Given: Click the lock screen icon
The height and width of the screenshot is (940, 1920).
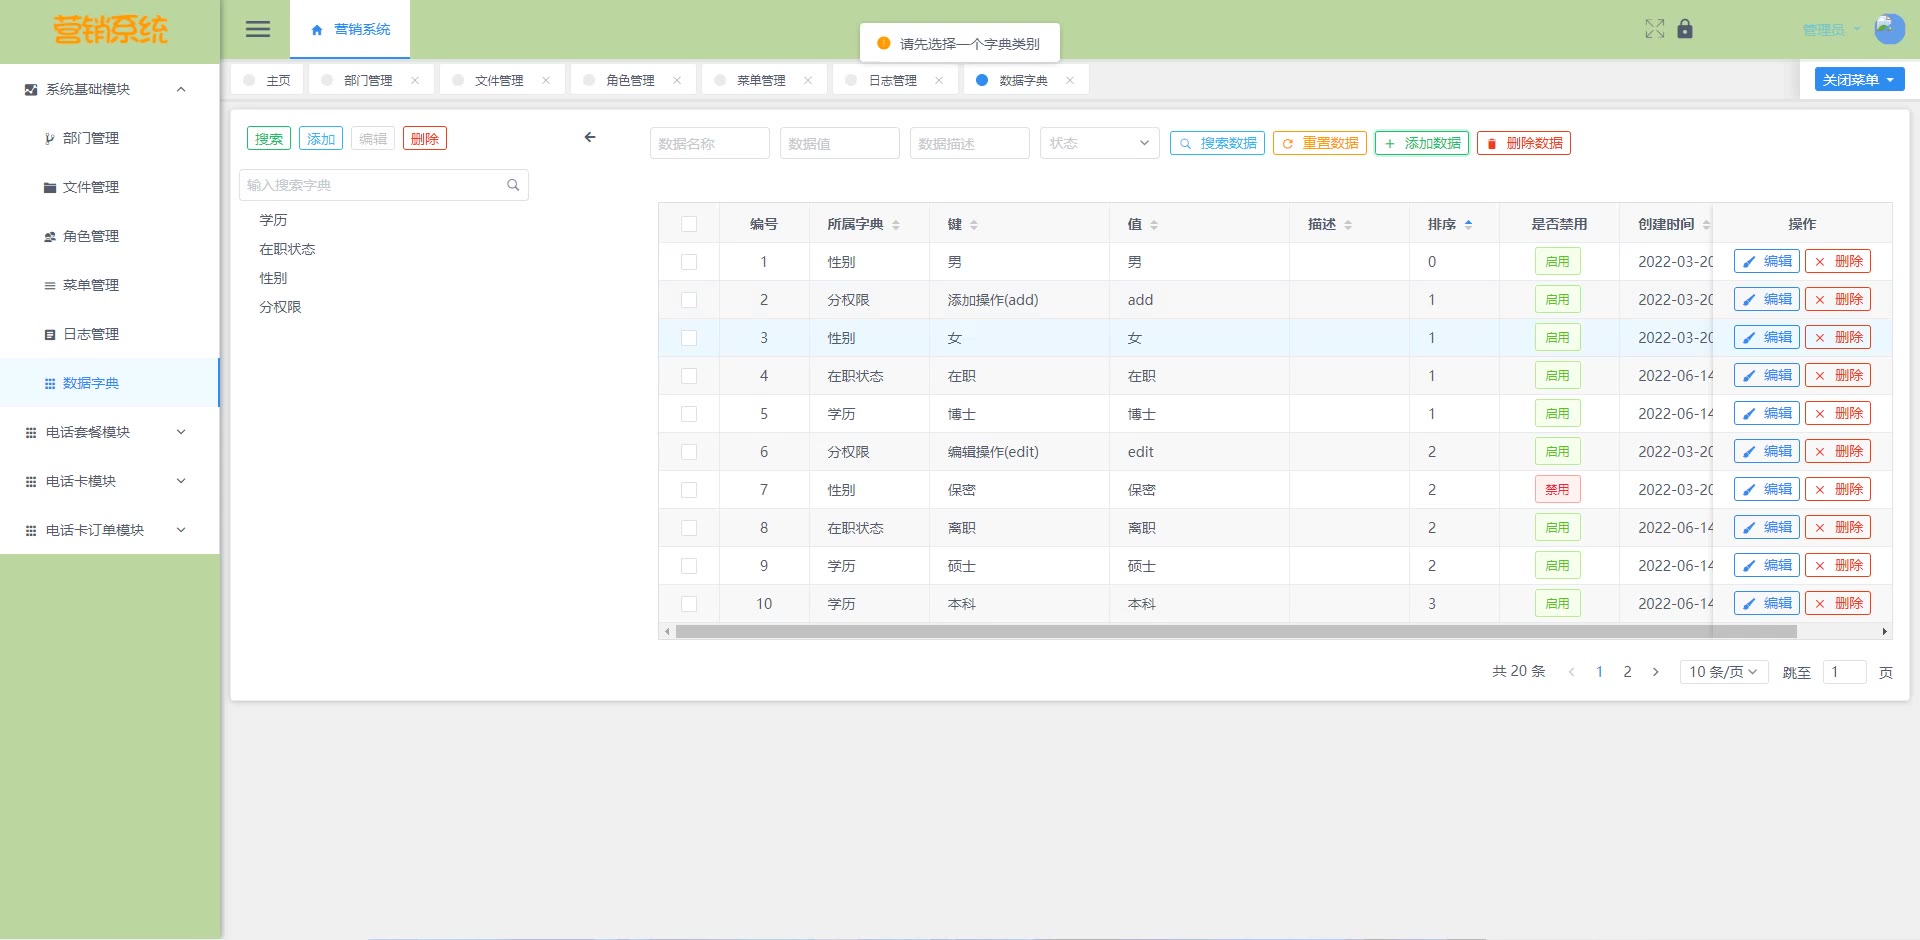Looking at the screenshot, I should pos(1685,29).
